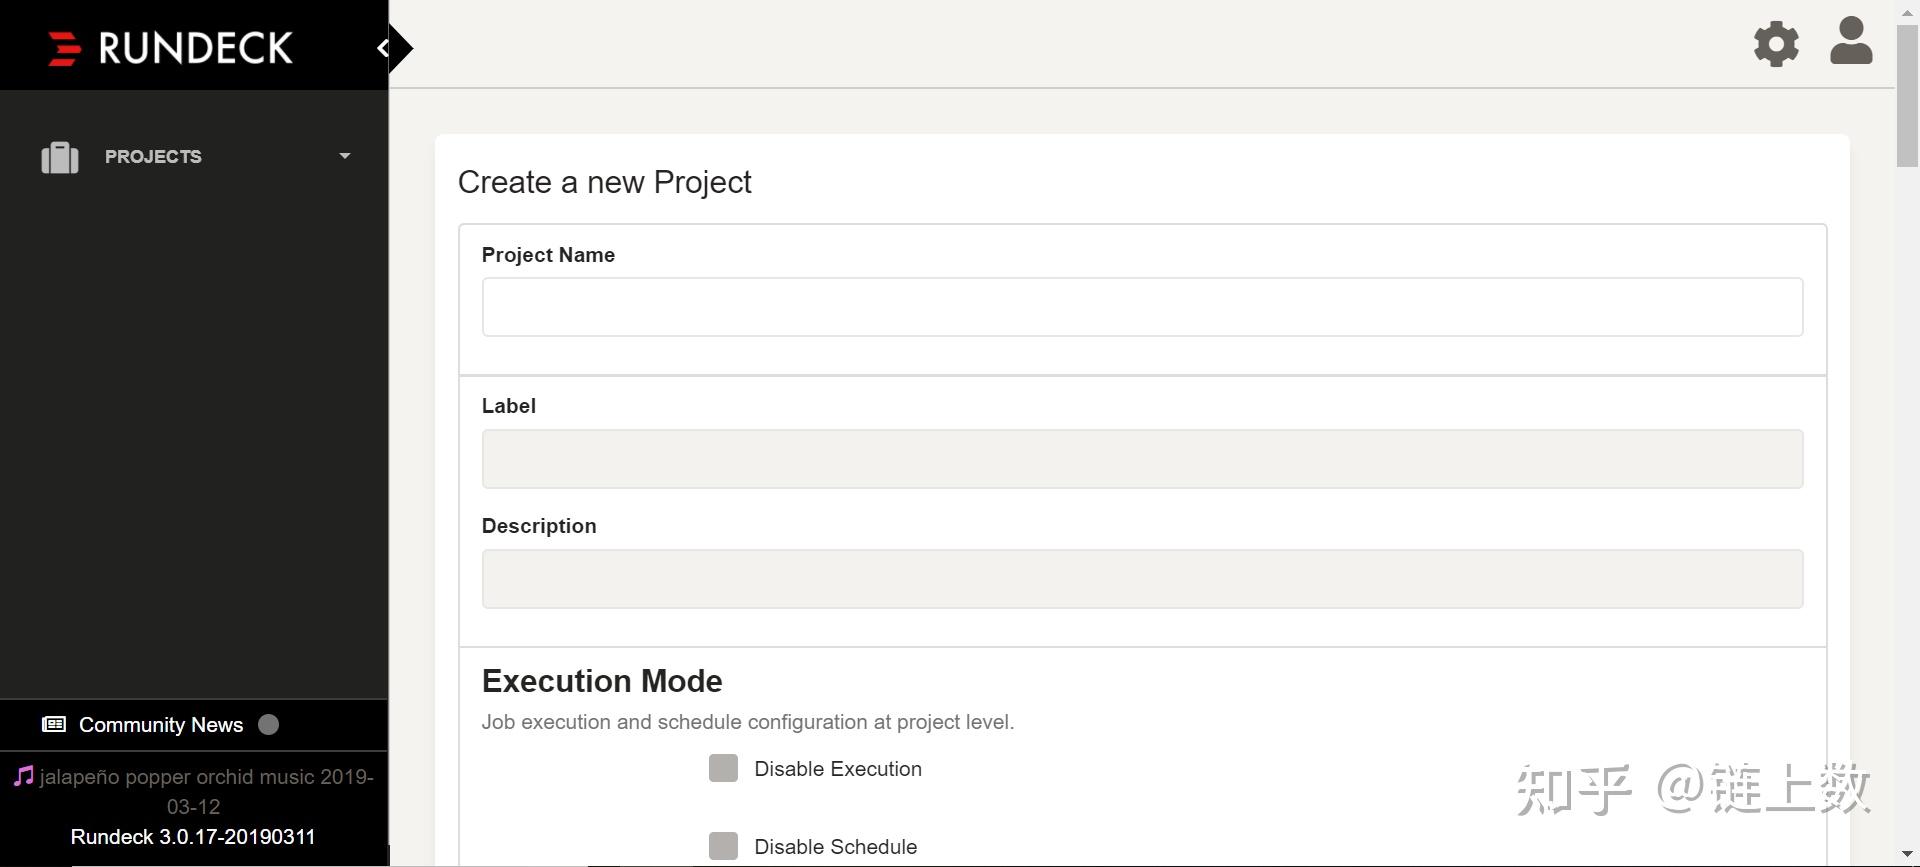This screenshot has height=867, width=1920.
Task: Click the Rundeck logo icon
Action: click(x=64, y=48)
